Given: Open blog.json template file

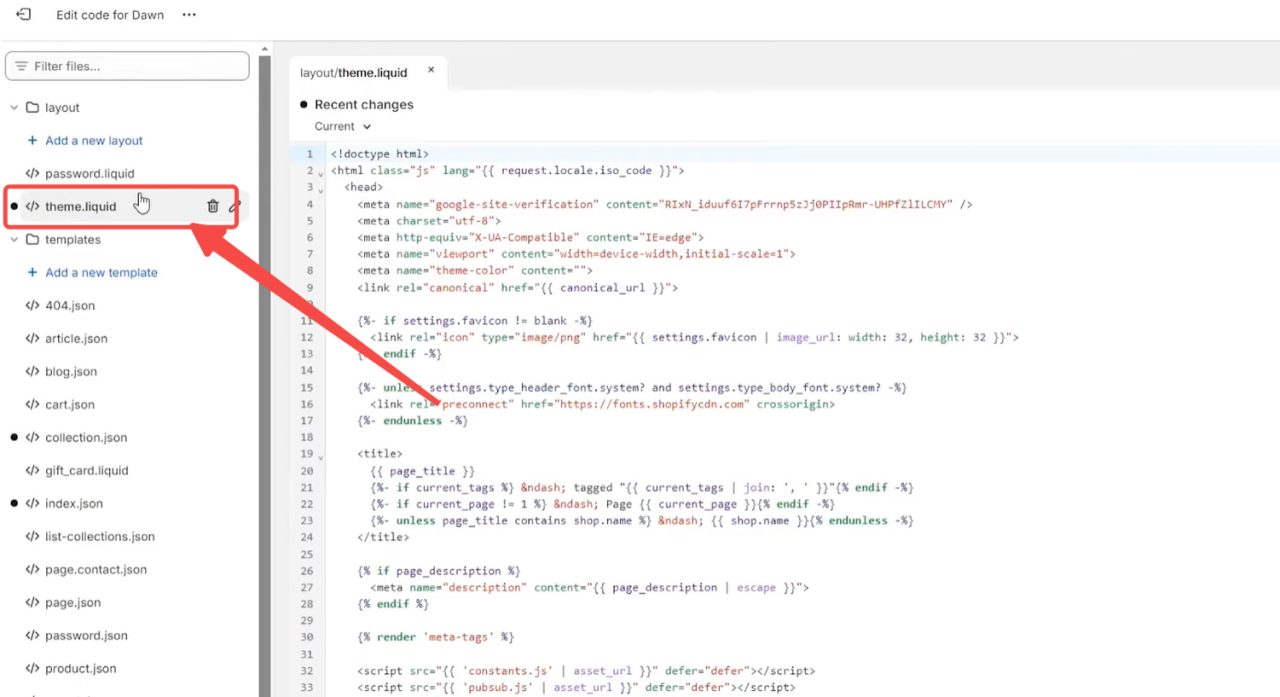Looking at the screenshot, I should (x=71, y=371).
